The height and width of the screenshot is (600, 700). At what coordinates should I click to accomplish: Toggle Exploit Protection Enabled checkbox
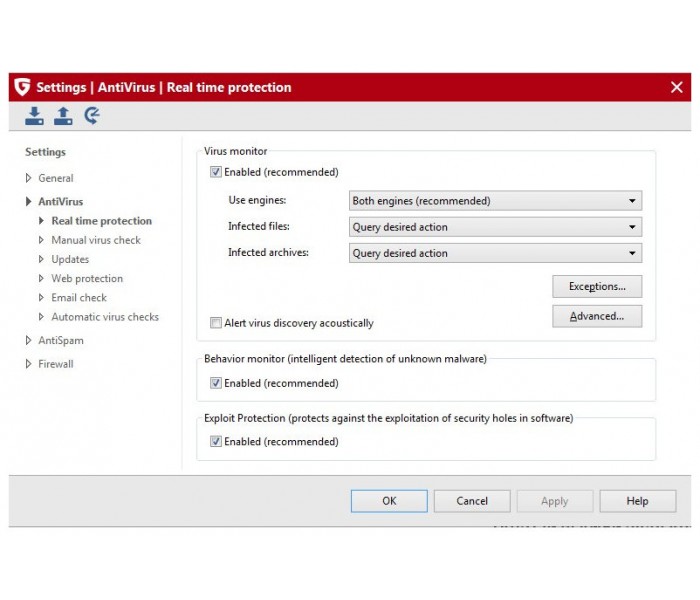tap(216, 442)
